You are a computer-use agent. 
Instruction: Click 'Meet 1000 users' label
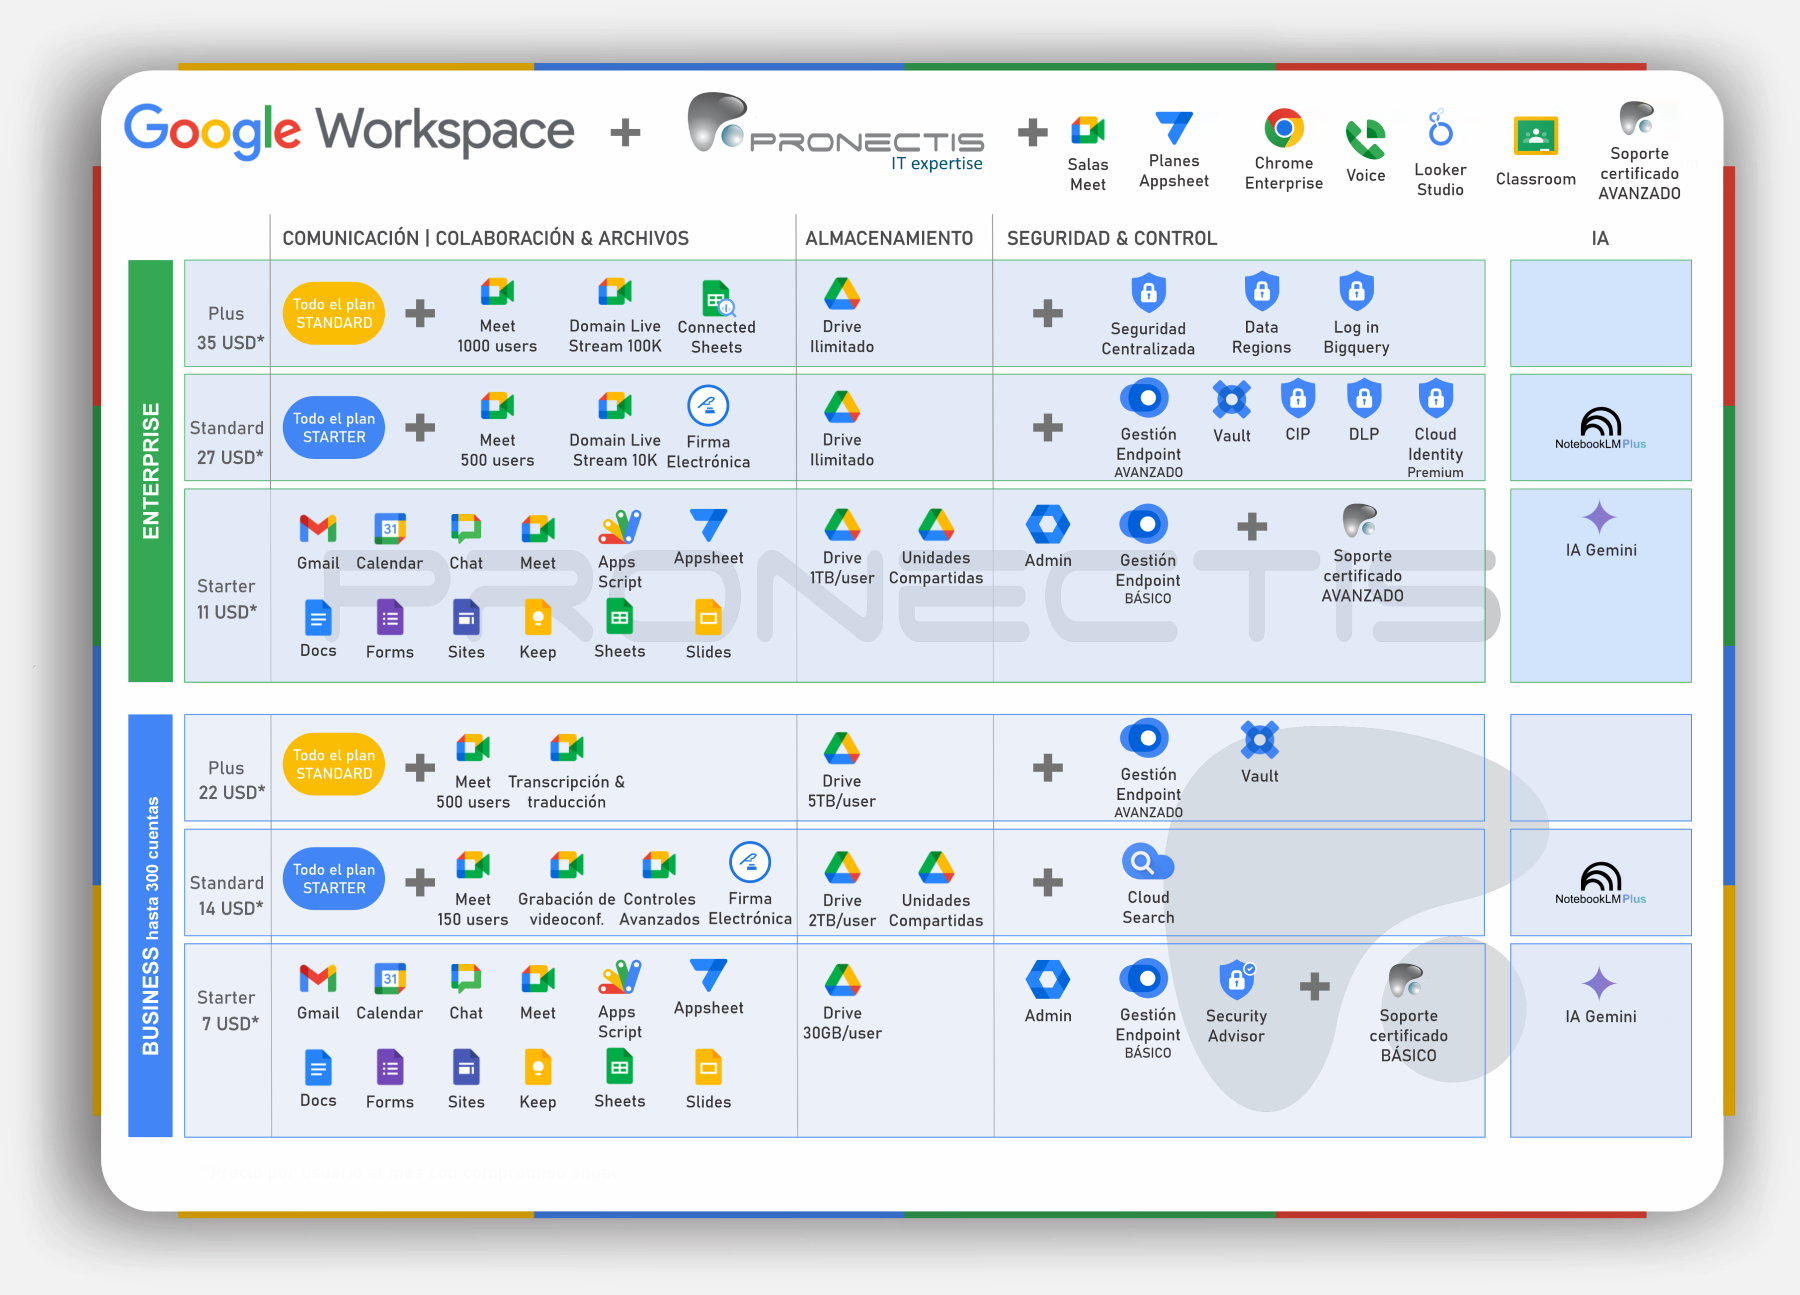(497, 336)
